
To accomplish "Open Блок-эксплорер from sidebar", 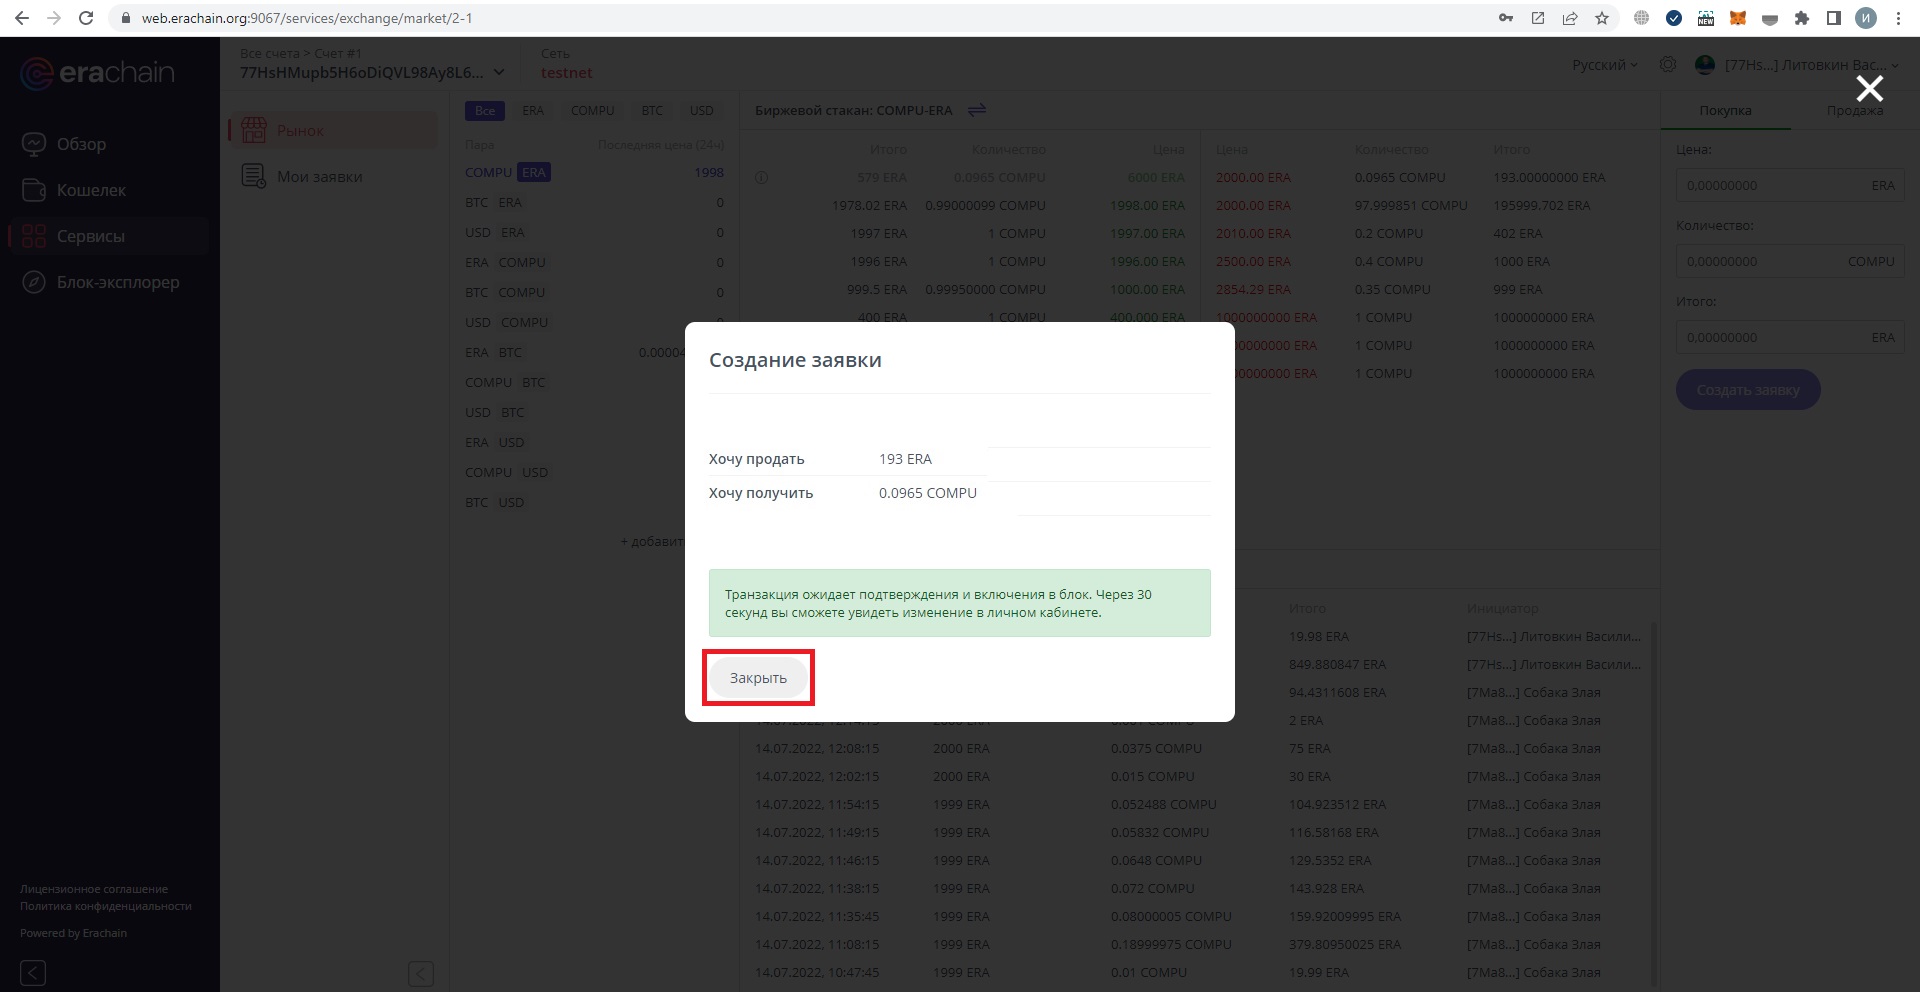I will (x=117, y=282).
